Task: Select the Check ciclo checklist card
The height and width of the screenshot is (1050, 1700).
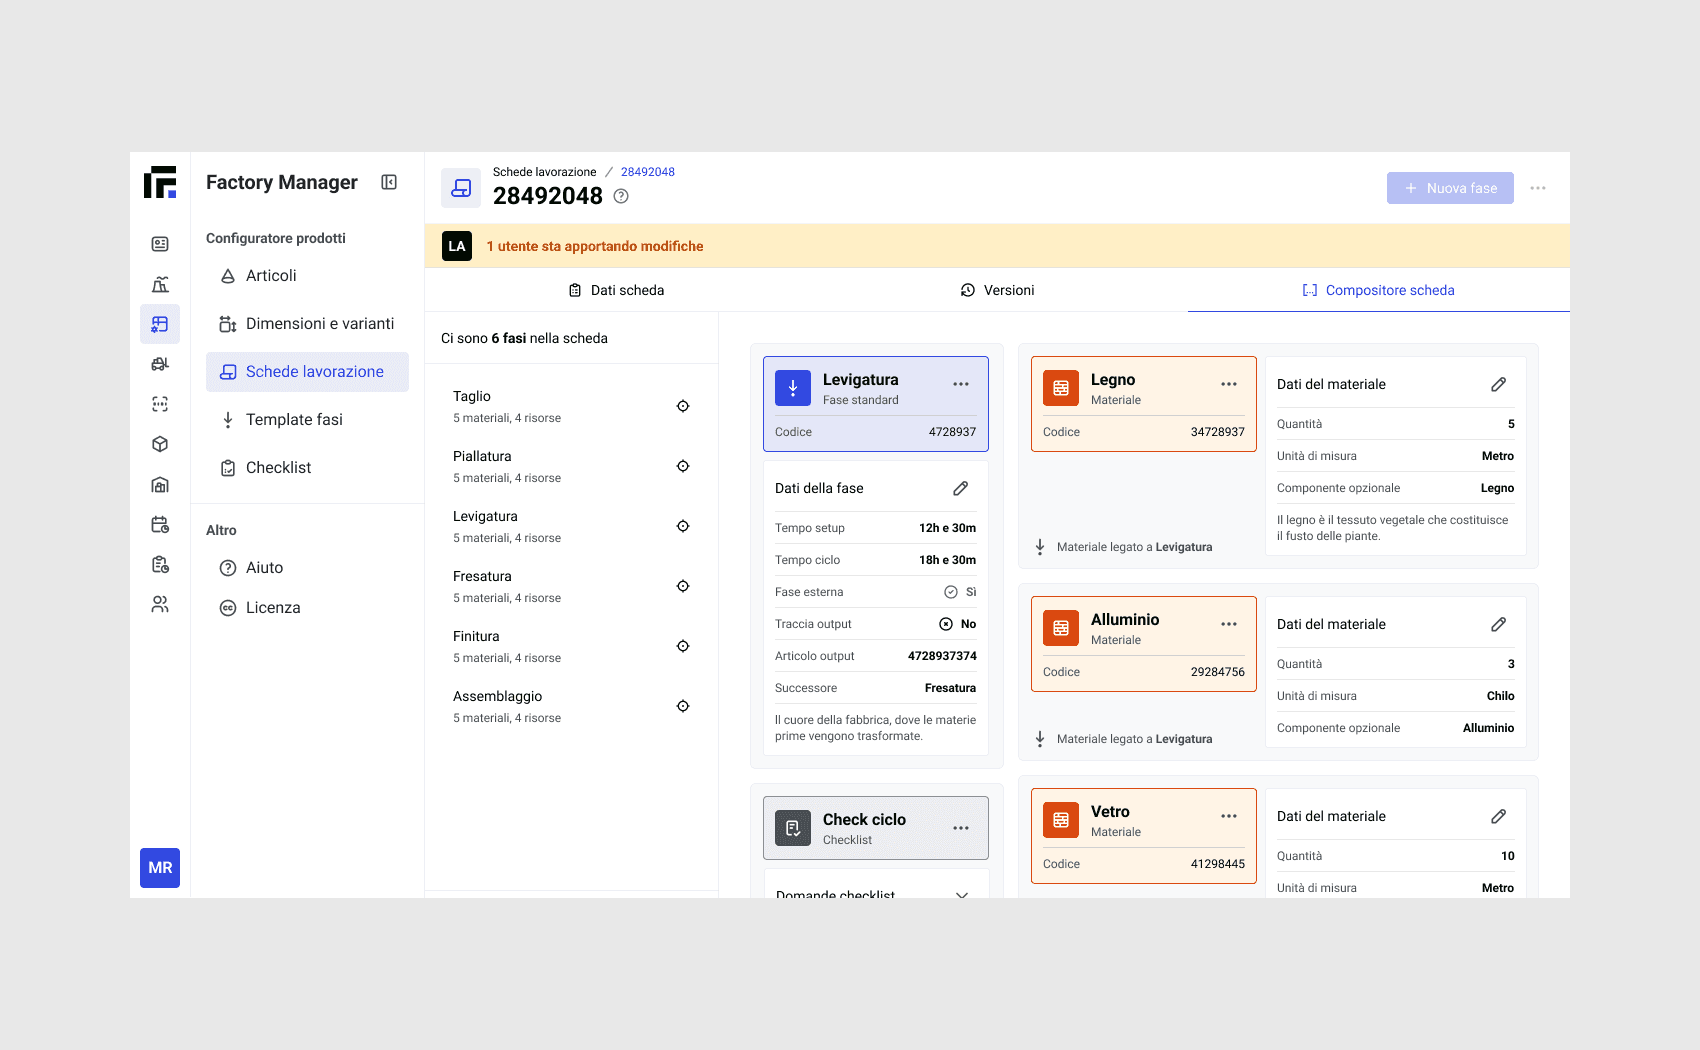Action: point(876,828)
